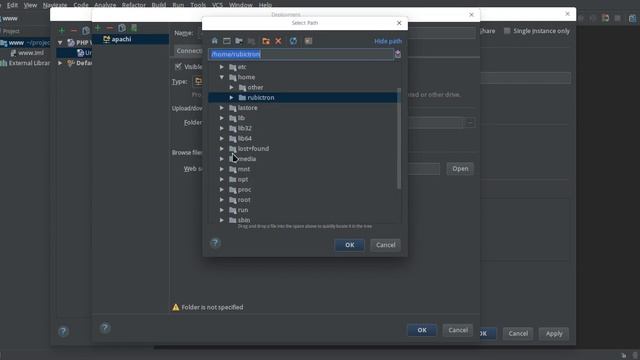
Task: Remove server with minus icon in Deployment
Action: click(x=109, y=28)
